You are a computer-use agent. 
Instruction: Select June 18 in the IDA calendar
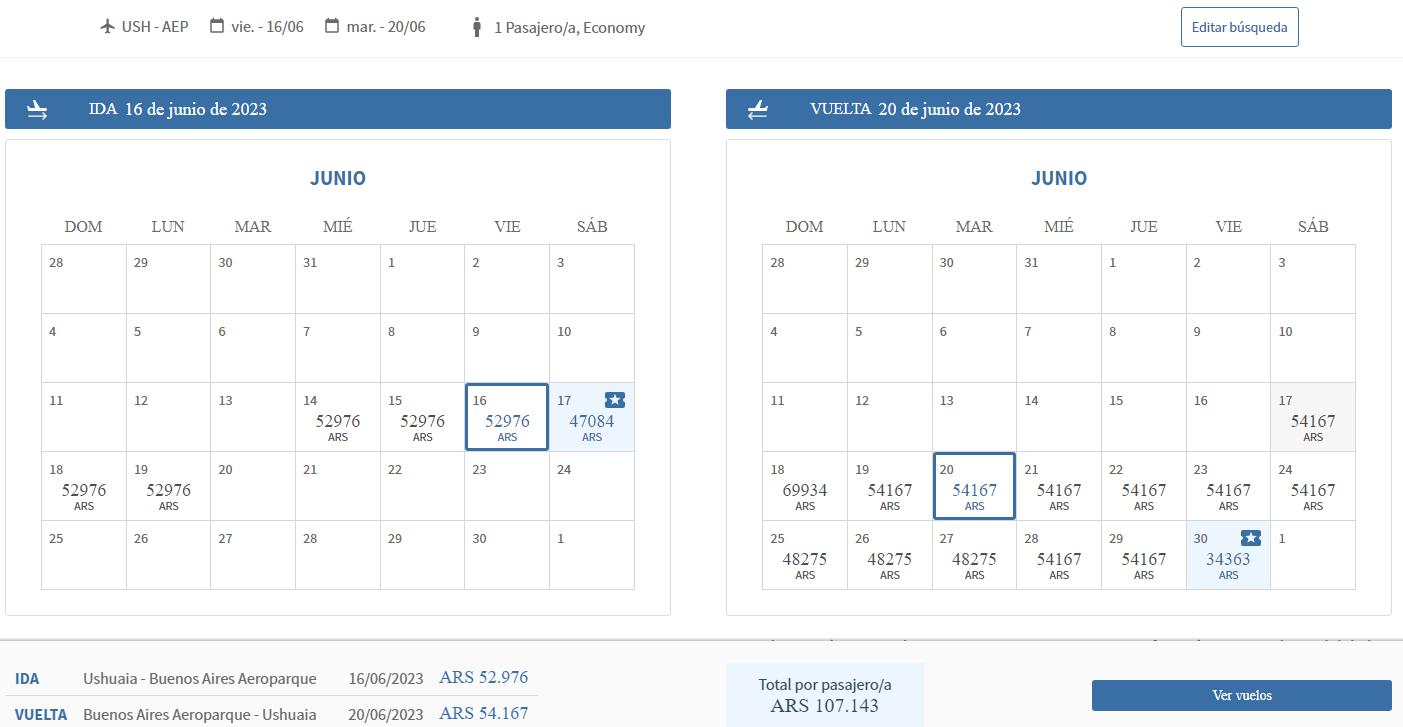84,487
